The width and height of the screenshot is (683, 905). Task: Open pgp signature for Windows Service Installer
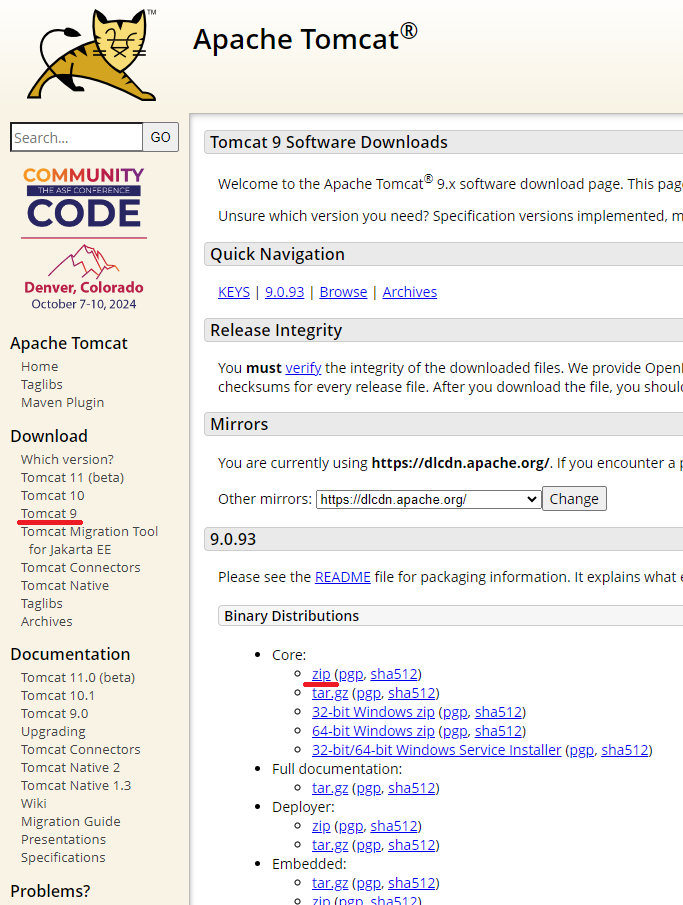pyautogui.click(x=582, y=750)
